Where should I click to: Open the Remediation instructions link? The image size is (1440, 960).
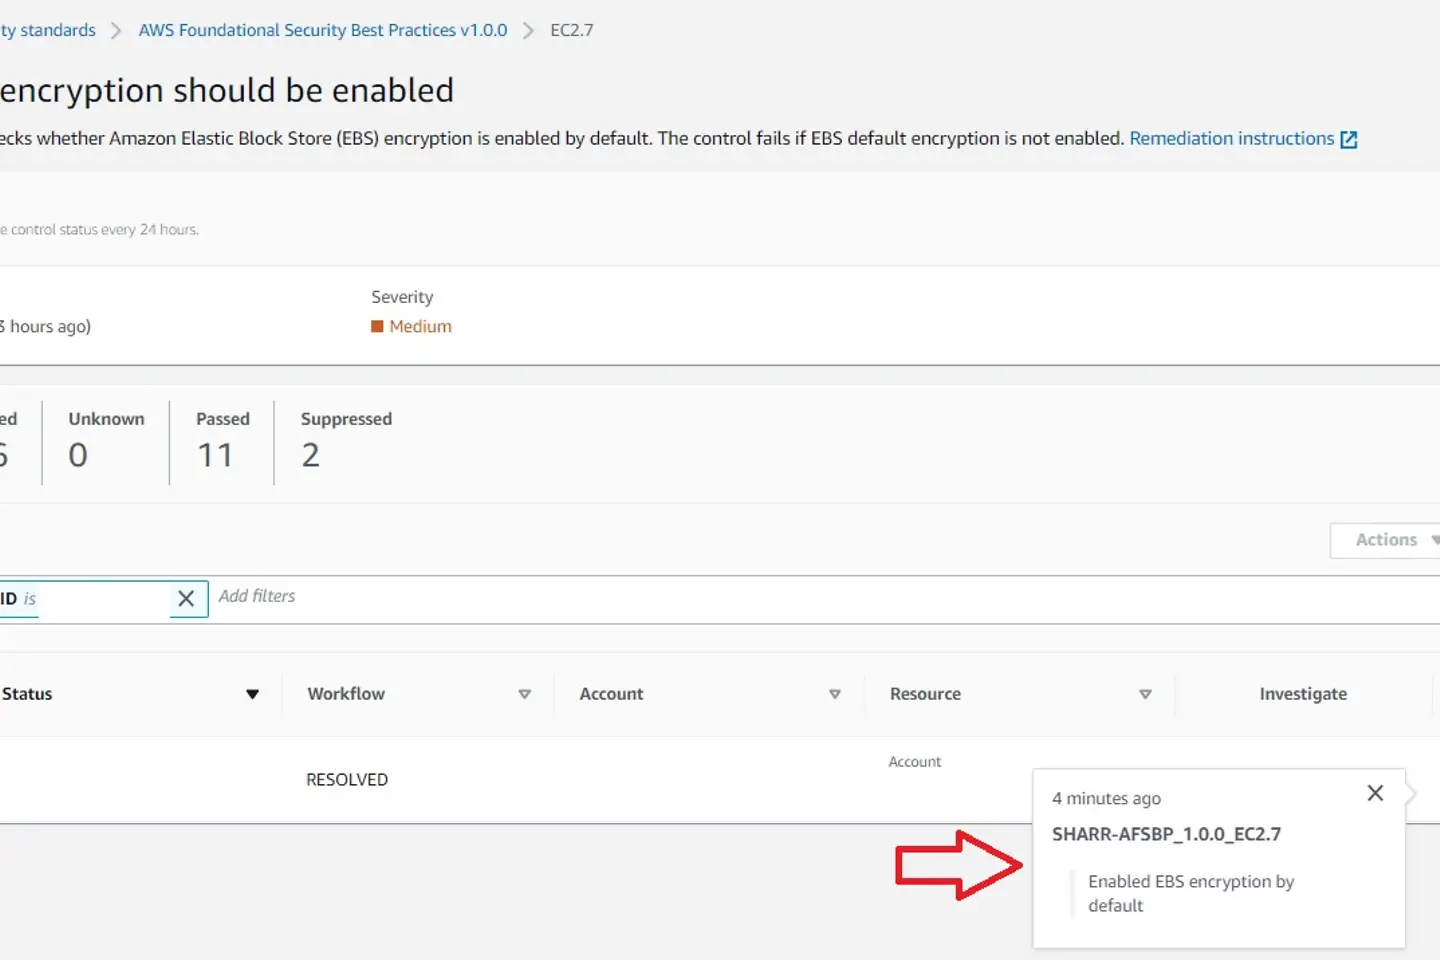point(1231,139)
